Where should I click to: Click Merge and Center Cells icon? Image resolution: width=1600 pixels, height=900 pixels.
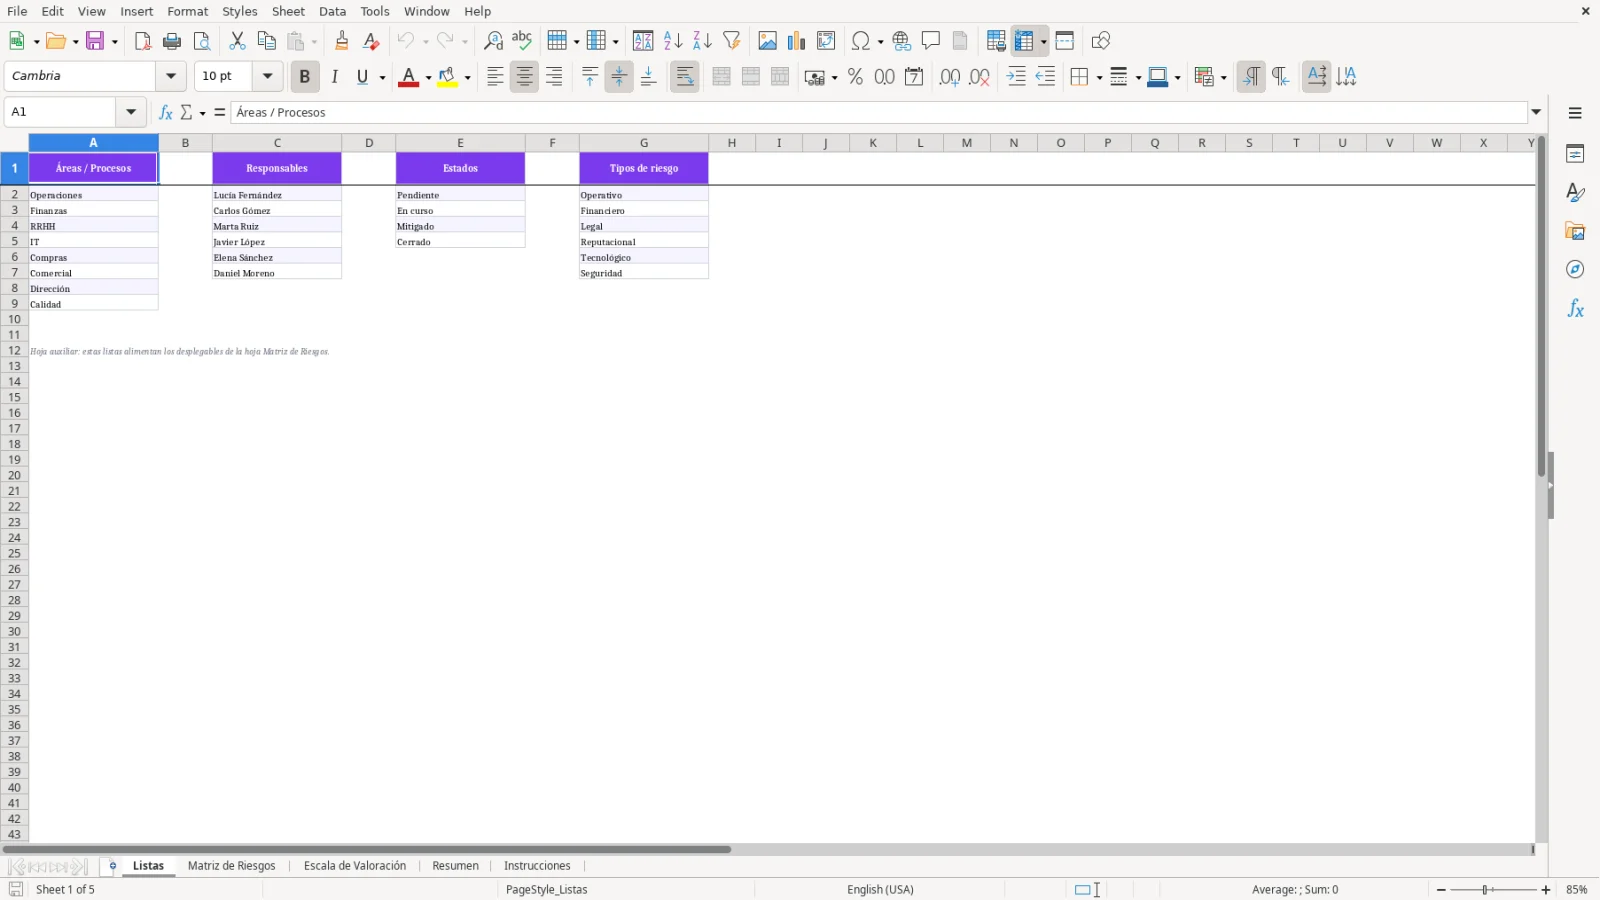[721, 77]
